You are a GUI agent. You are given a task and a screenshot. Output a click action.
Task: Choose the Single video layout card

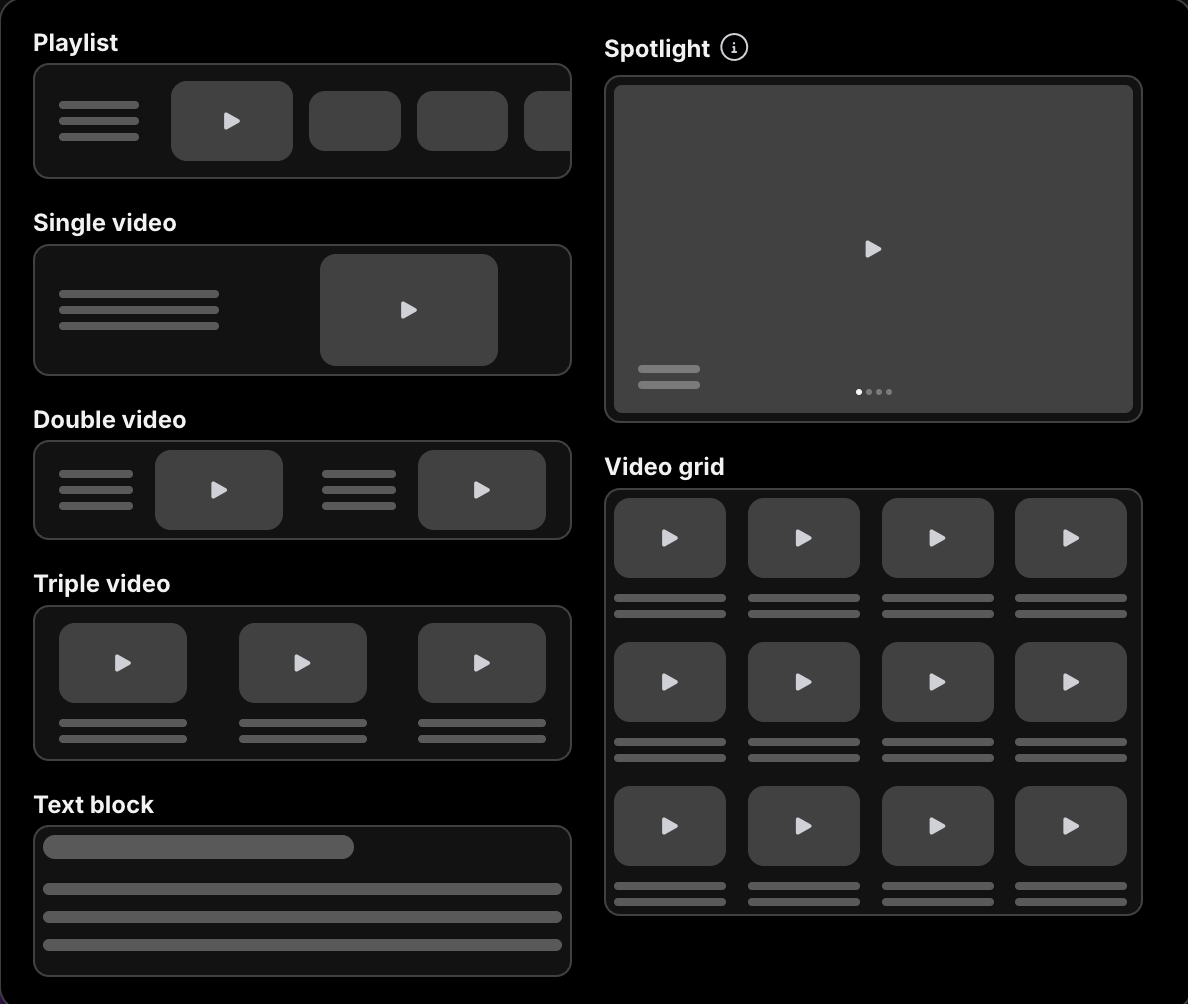[x=302, y=310]
